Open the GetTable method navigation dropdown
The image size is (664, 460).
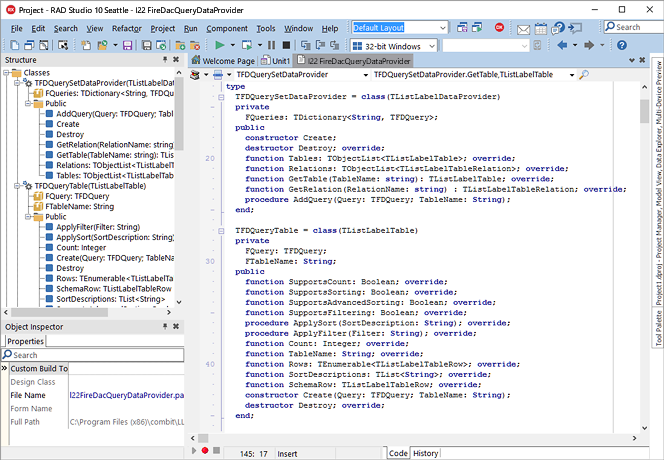tap(572, 75)
